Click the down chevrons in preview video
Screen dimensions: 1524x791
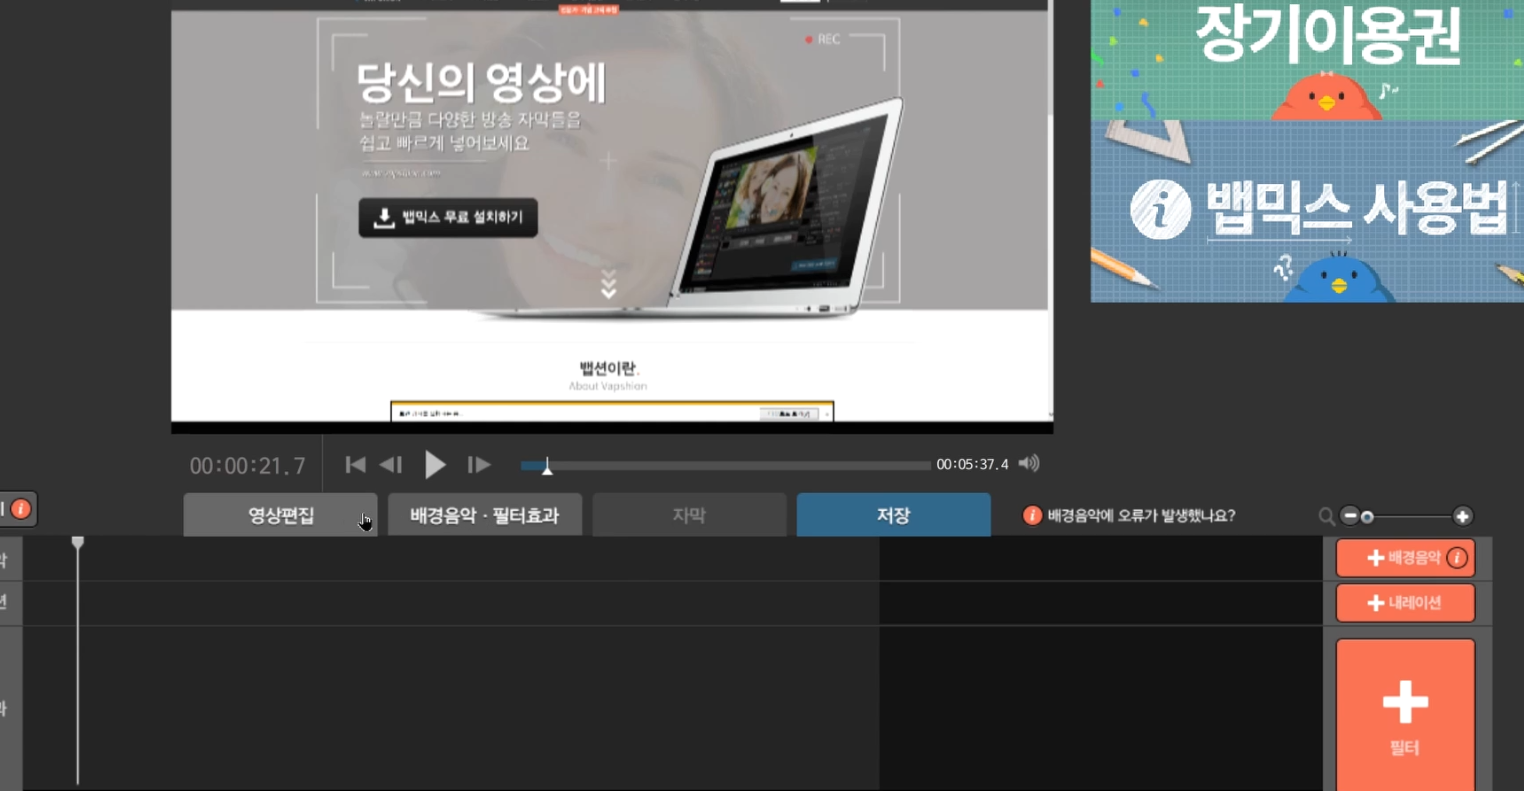[608, 284]
